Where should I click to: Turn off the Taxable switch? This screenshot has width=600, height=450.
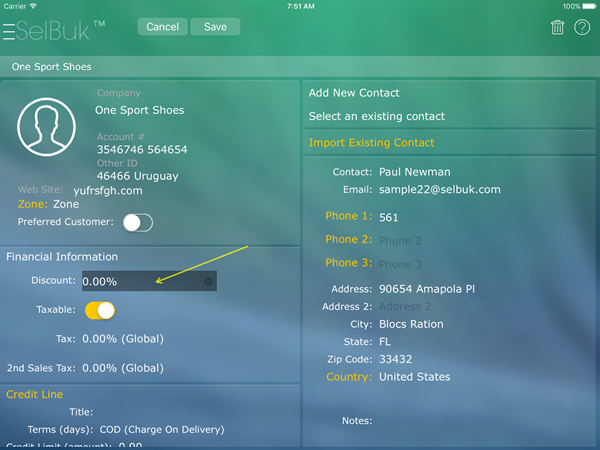(x=100, y=310)
